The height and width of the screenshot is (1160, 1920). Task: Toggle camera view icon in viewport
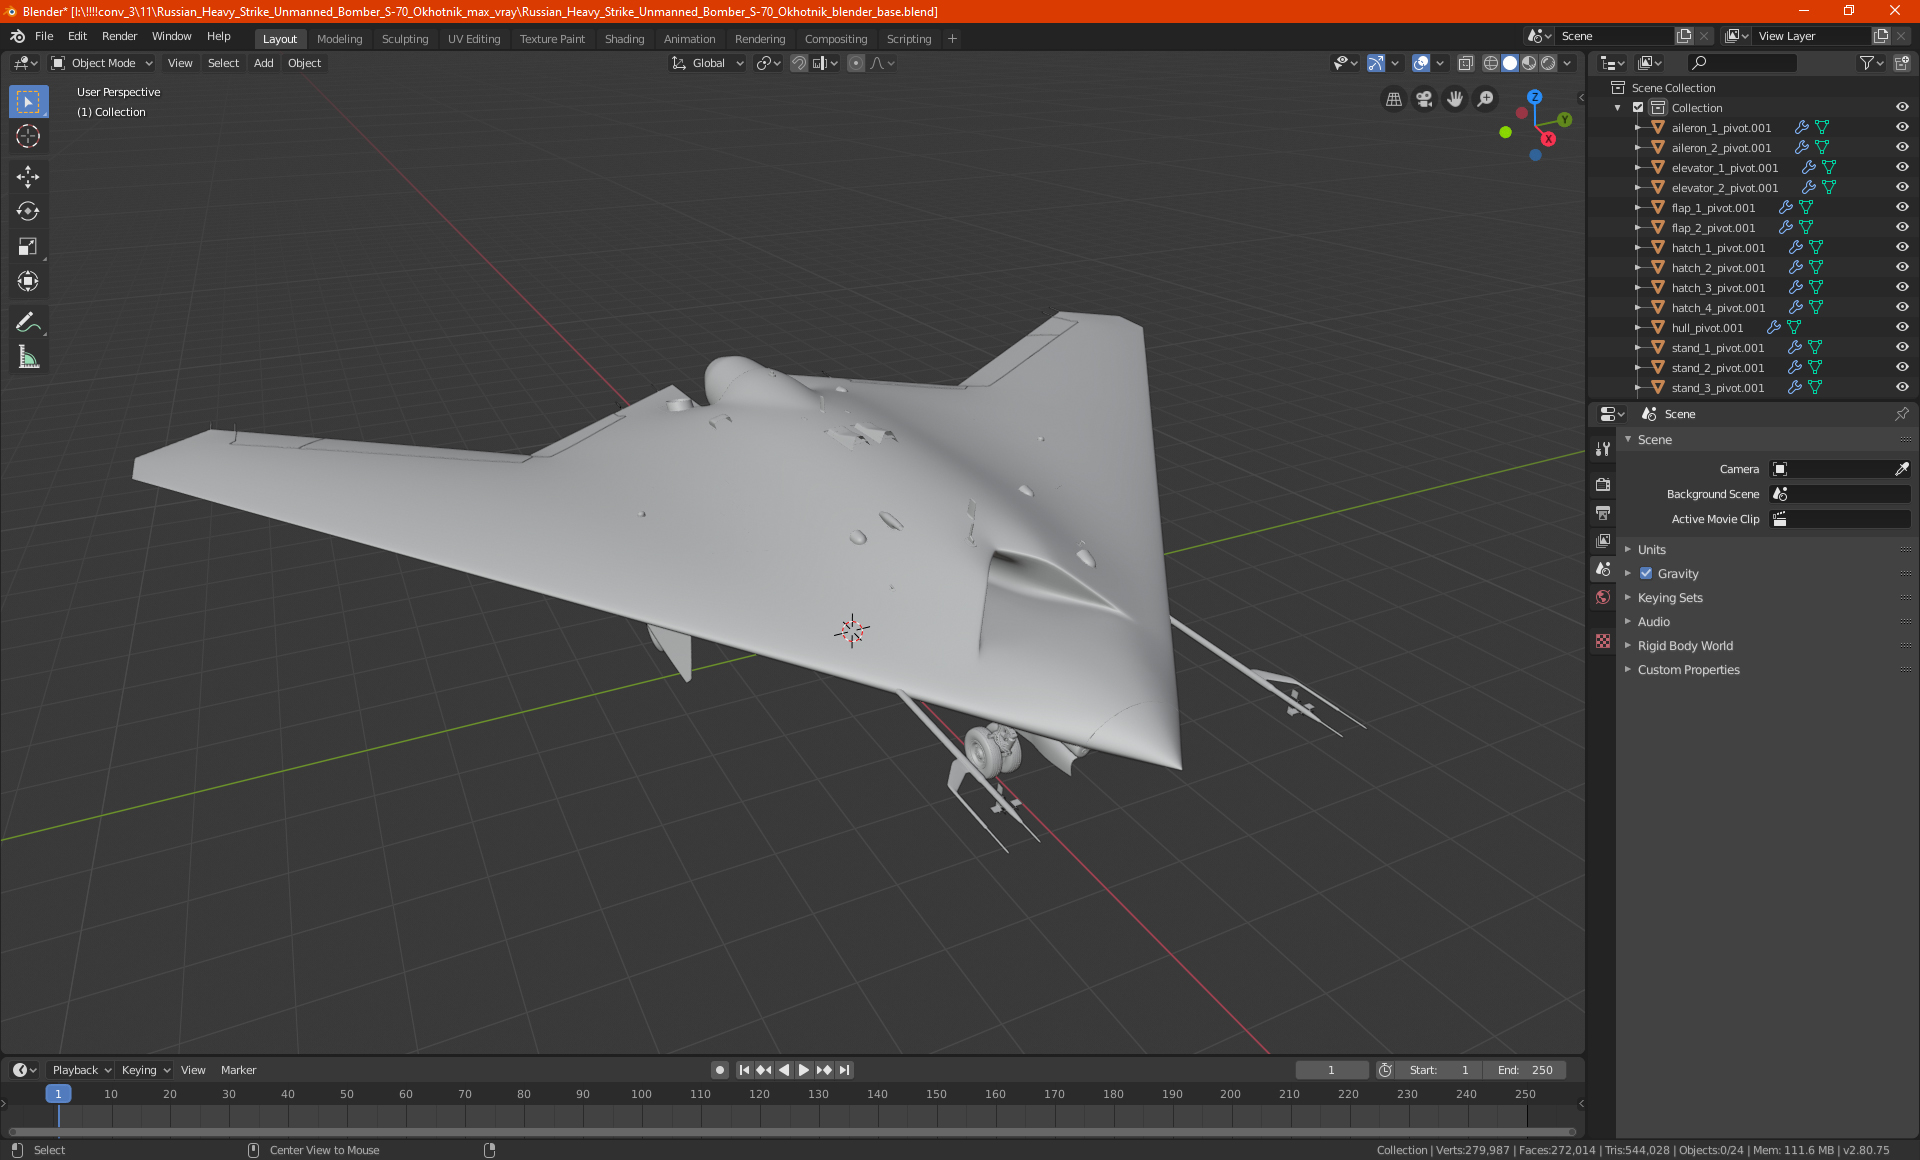pyautogui.click(x=1424, y=99)
